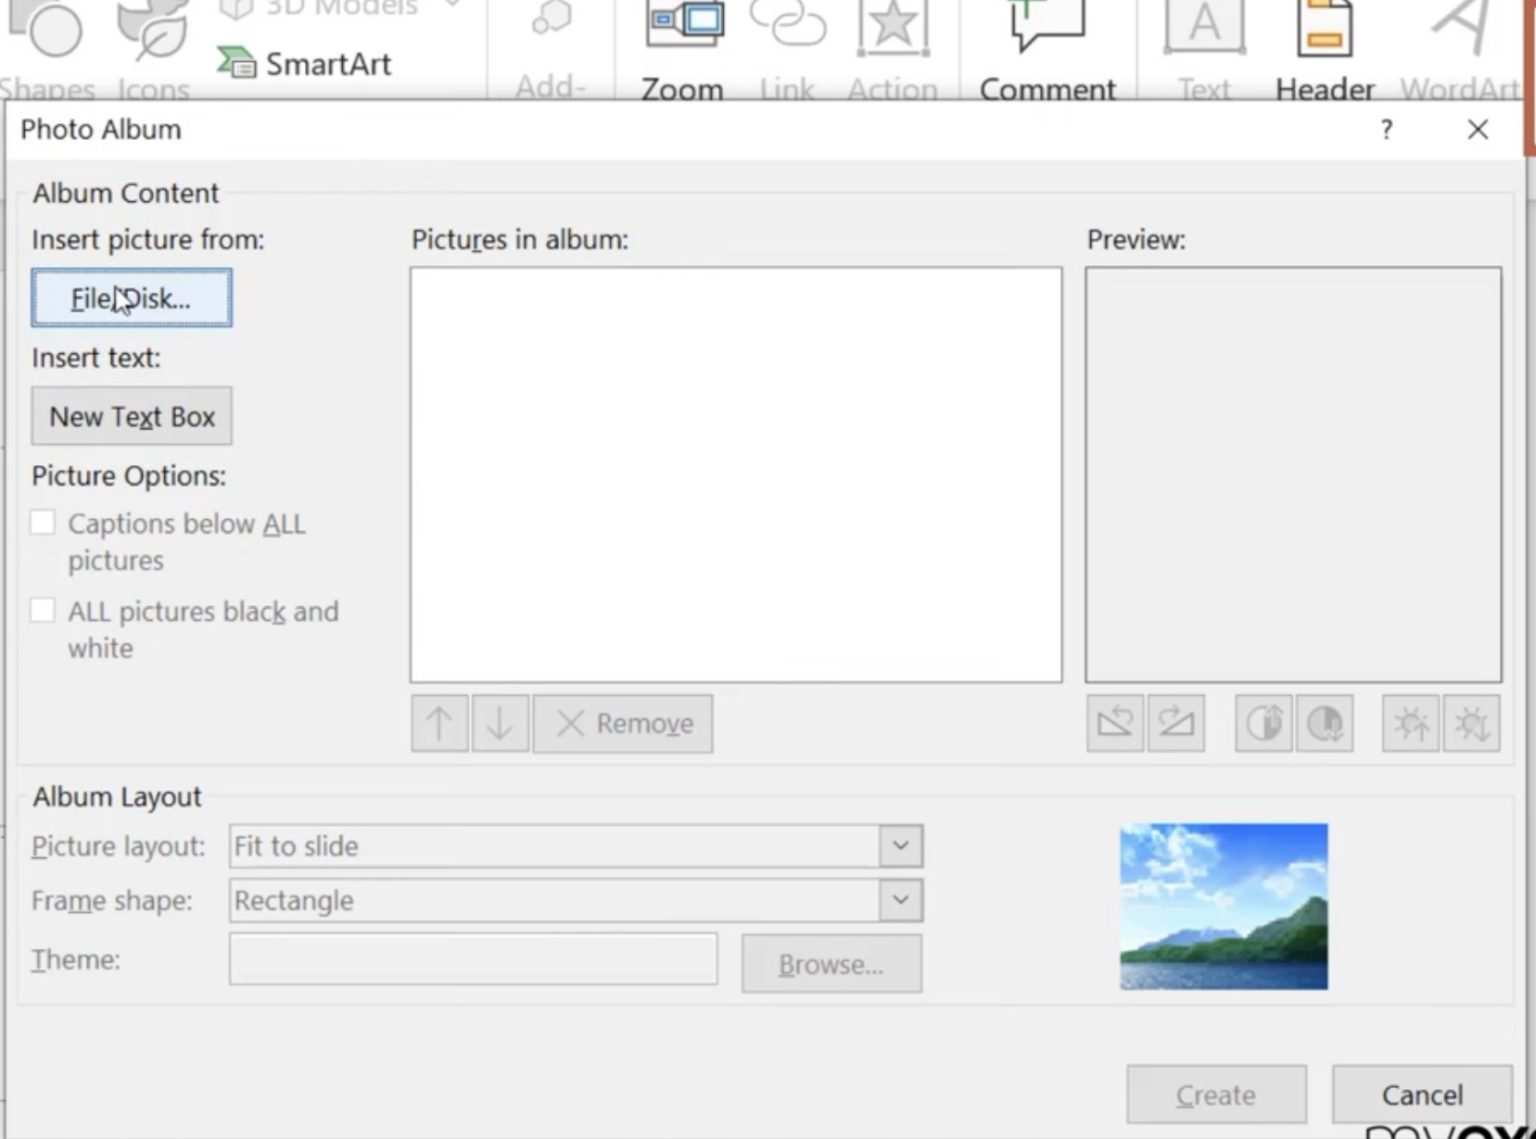Click inside the Theme input field
Image resolution: width=1536 pixels, height=1139 pixels.
click(473, 958)
